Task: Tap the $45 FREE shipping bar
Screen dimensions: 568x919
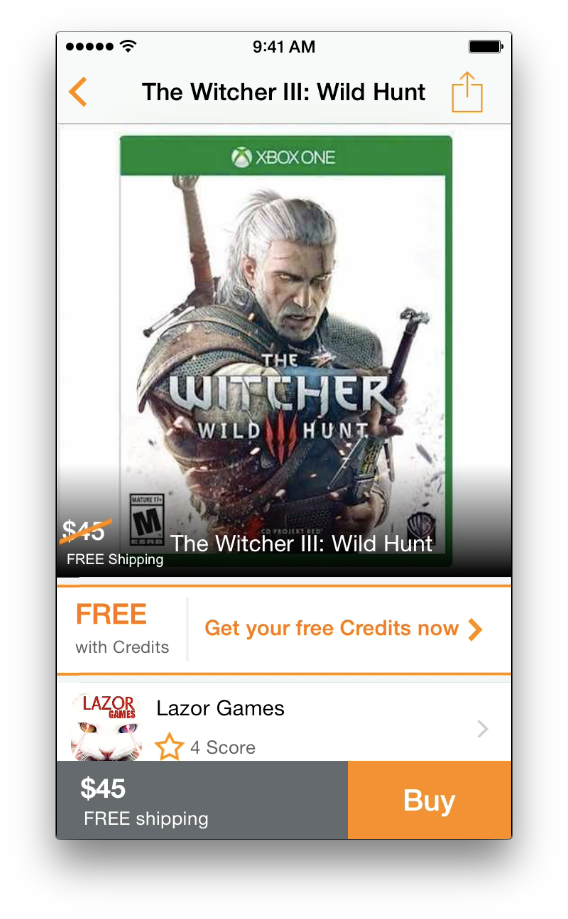Action: [x=202, y=800]
